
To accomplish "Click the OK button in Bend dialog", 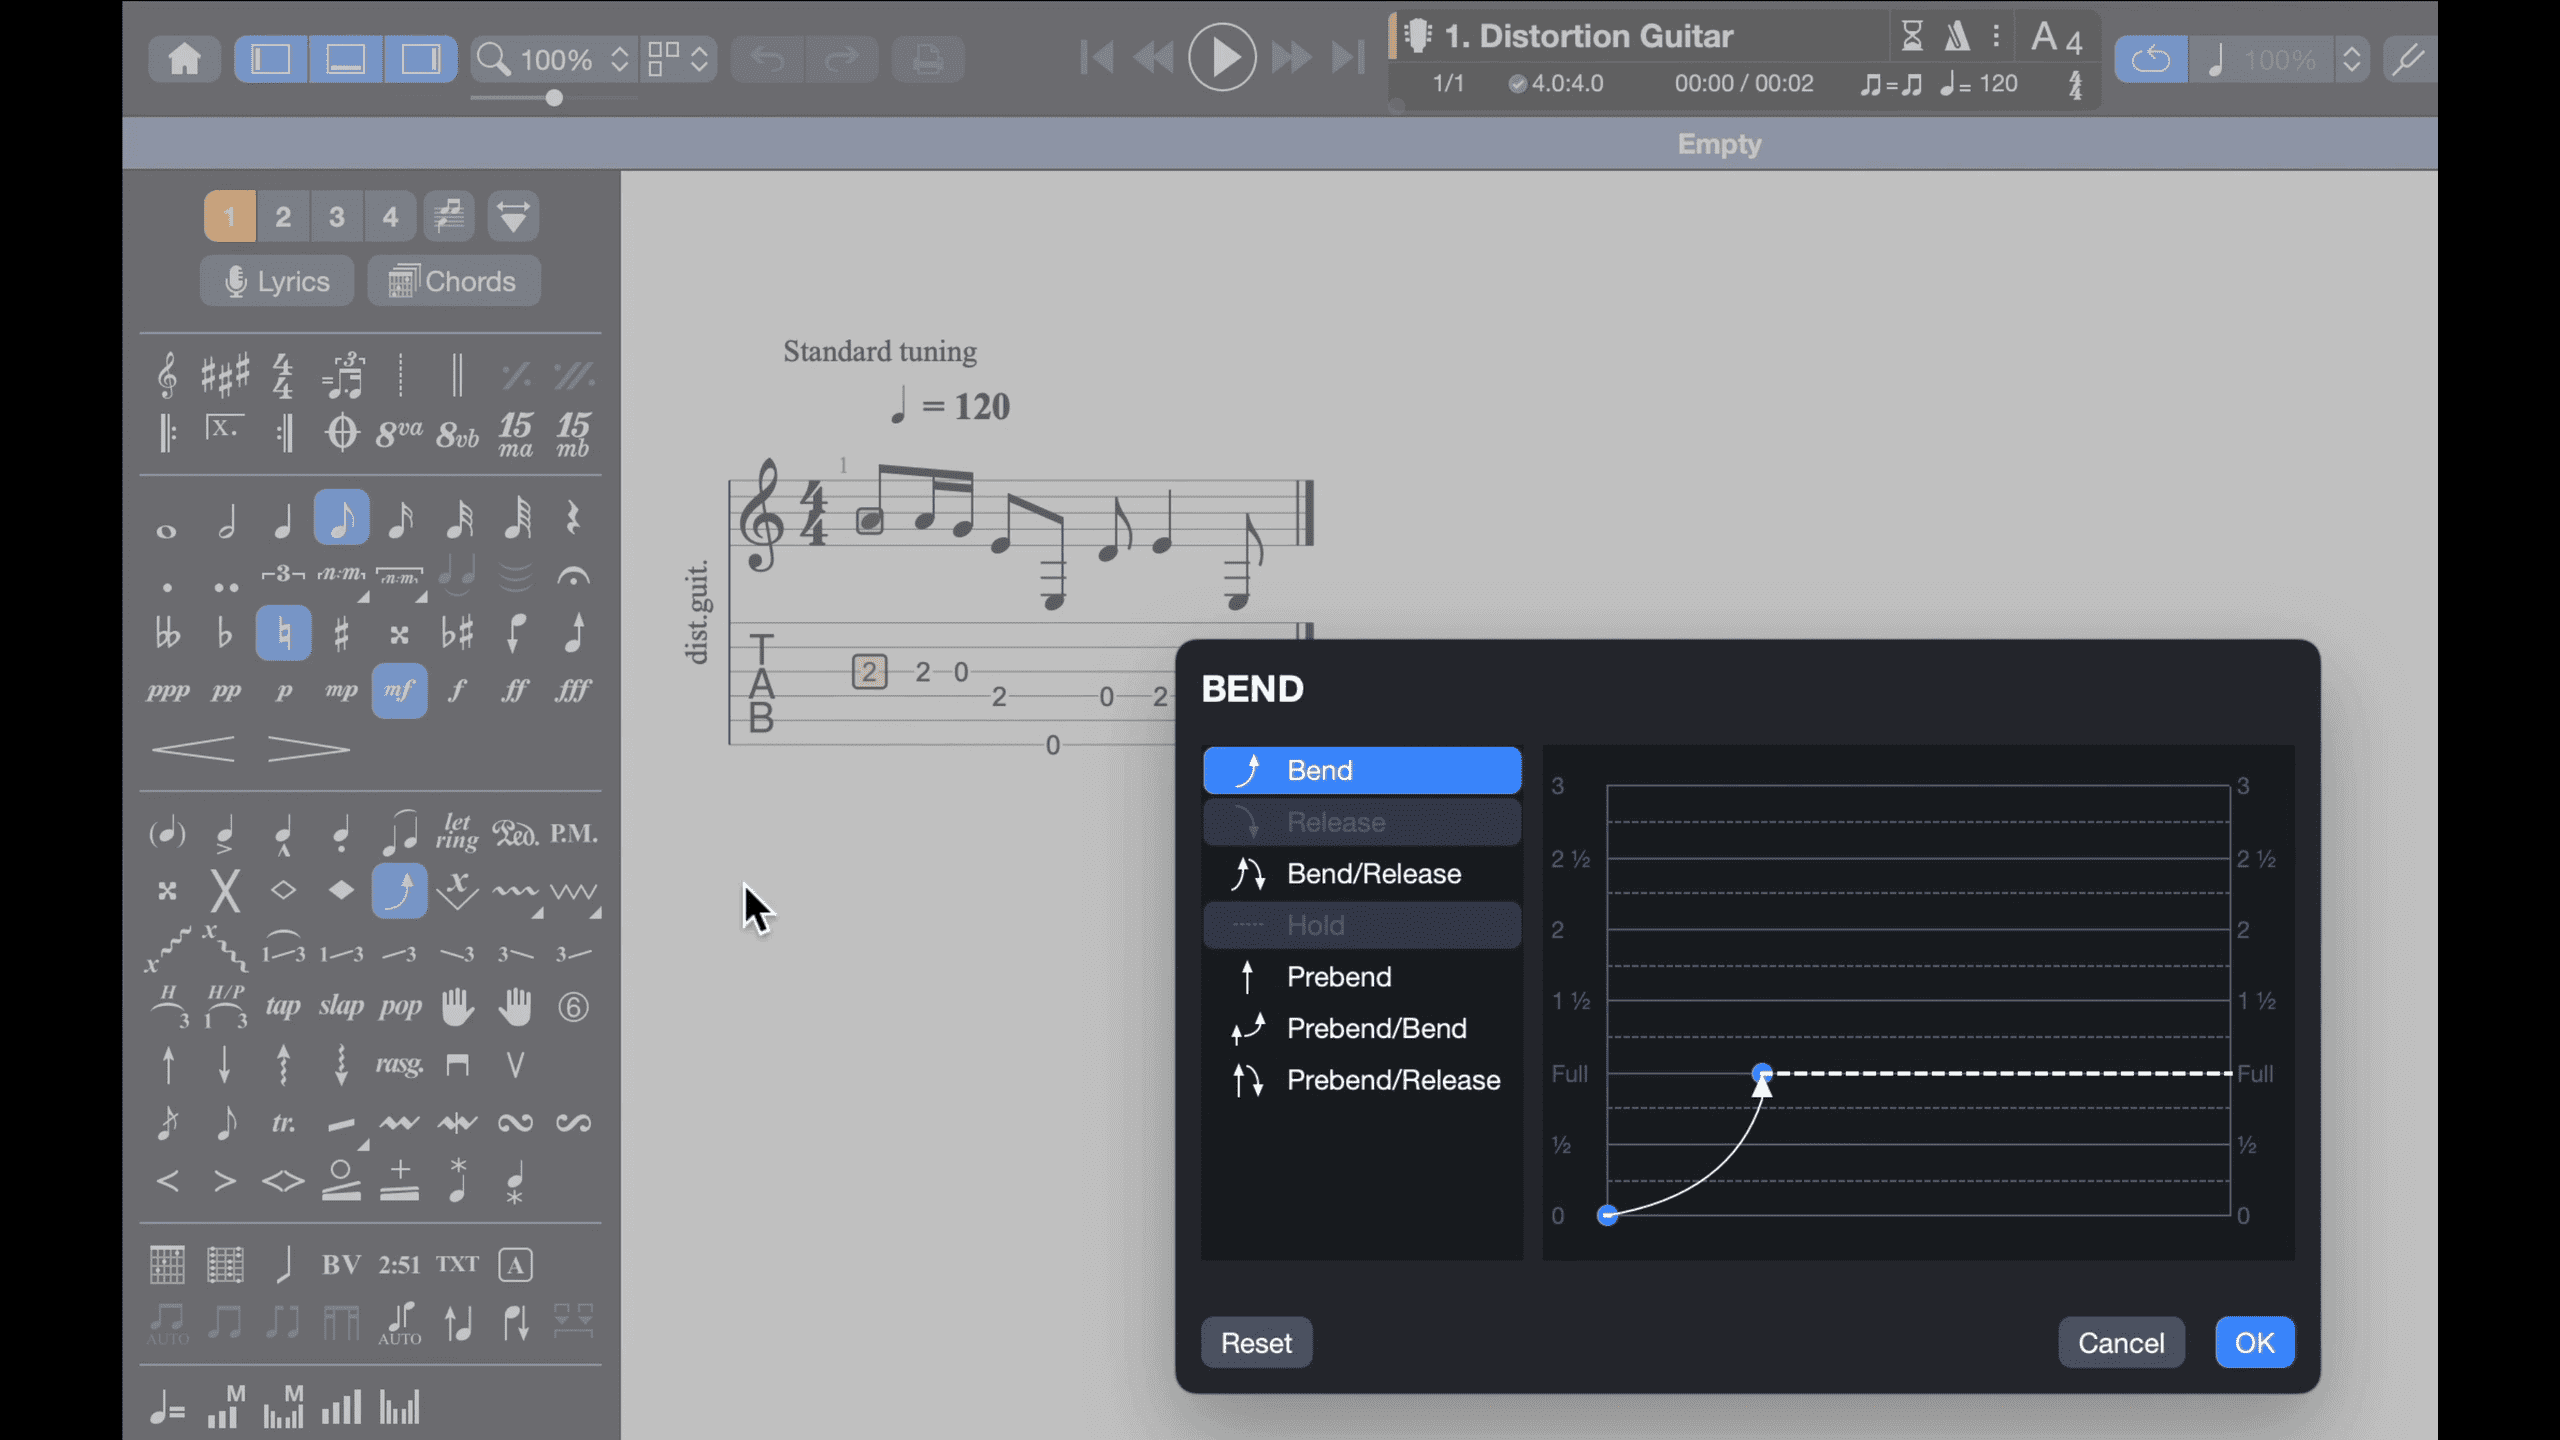I will tap(2254, 1342).
